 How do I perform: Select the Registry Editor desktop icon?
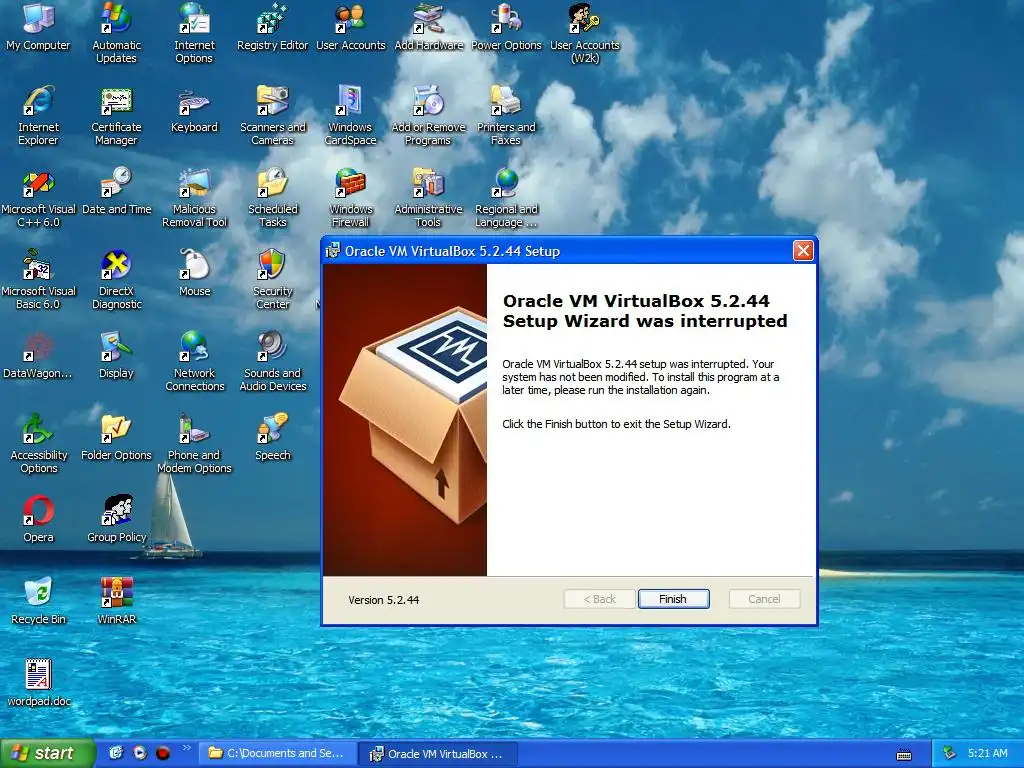[x=272, y=27]
